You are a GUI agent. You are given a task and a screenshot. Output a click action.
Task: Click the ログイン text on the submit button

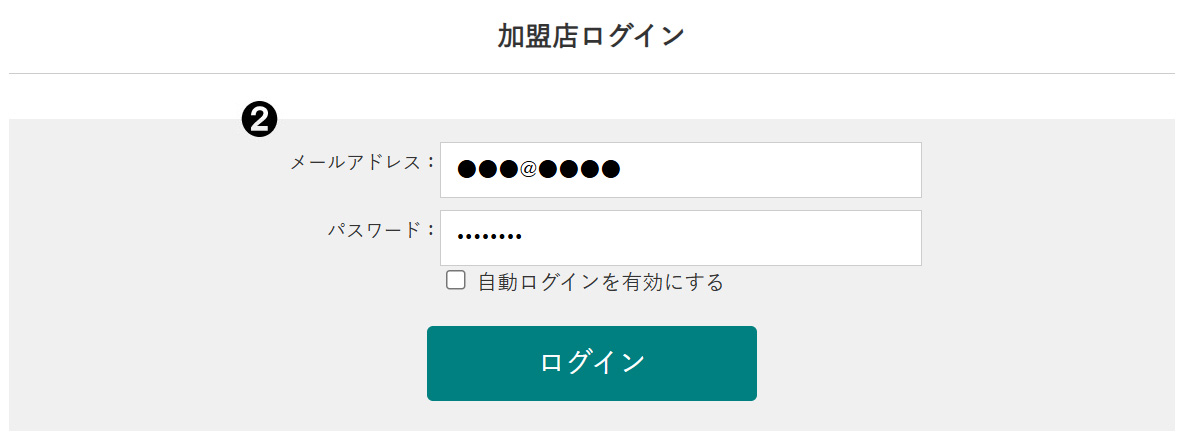[592, 363]
